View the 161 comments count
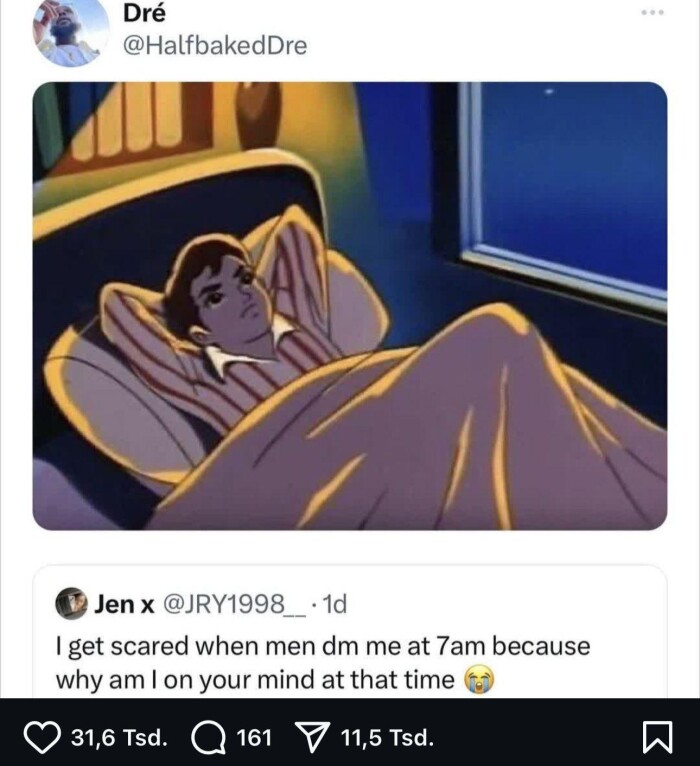 (254, 738)
